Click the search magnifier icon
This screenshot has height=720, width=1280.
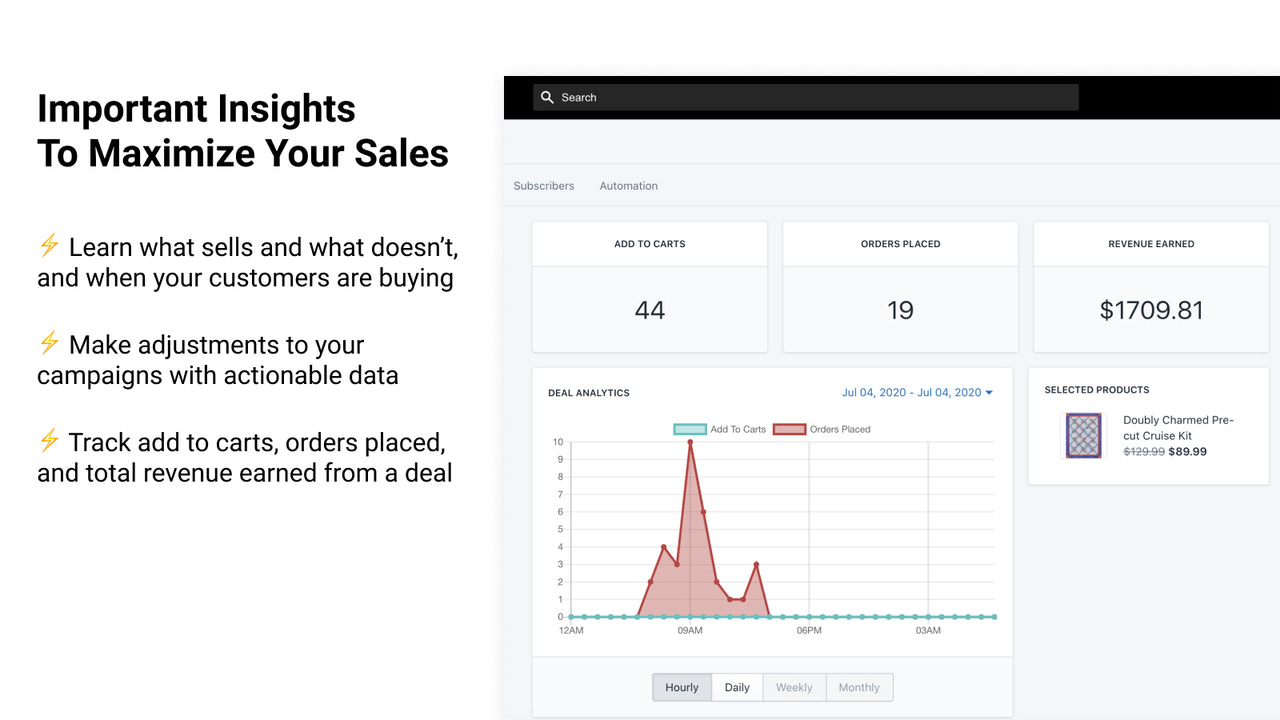coord(547,97)
